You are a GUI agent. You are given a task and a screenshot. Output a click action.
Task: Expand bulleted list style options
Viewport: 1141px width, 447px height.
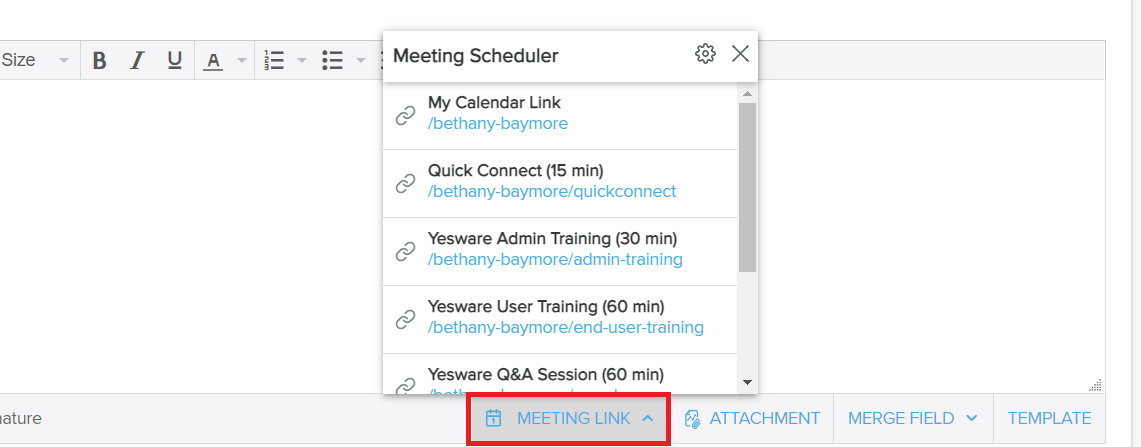click(360, 60)
